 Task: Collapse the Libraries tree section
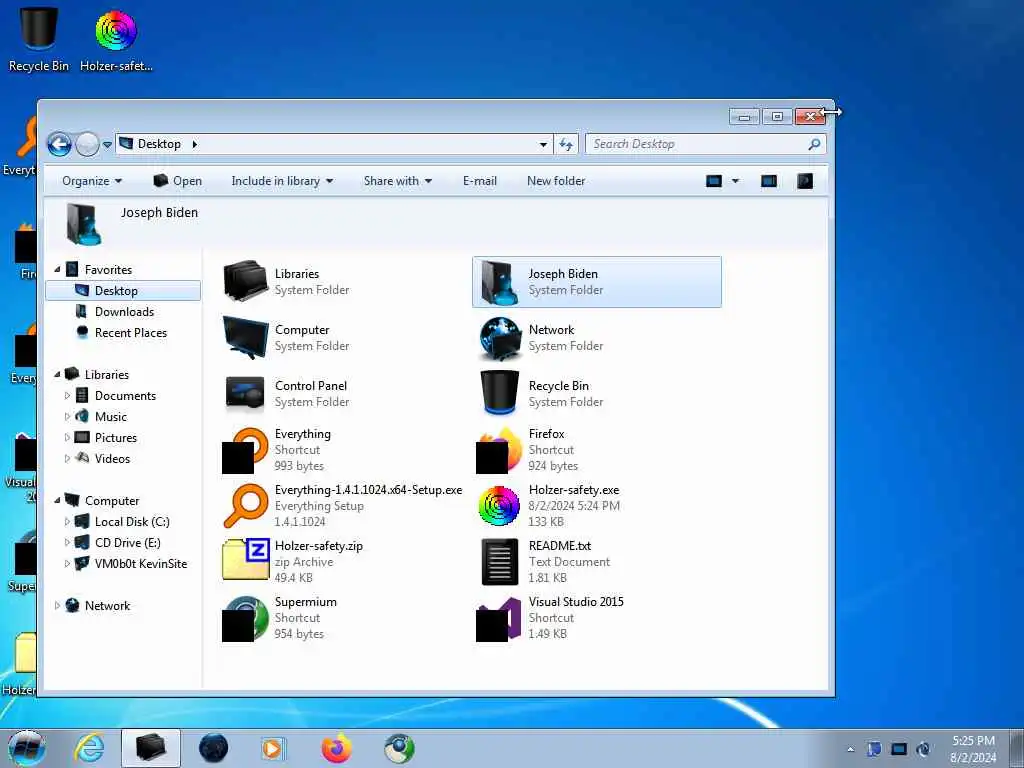click(57, 375)
